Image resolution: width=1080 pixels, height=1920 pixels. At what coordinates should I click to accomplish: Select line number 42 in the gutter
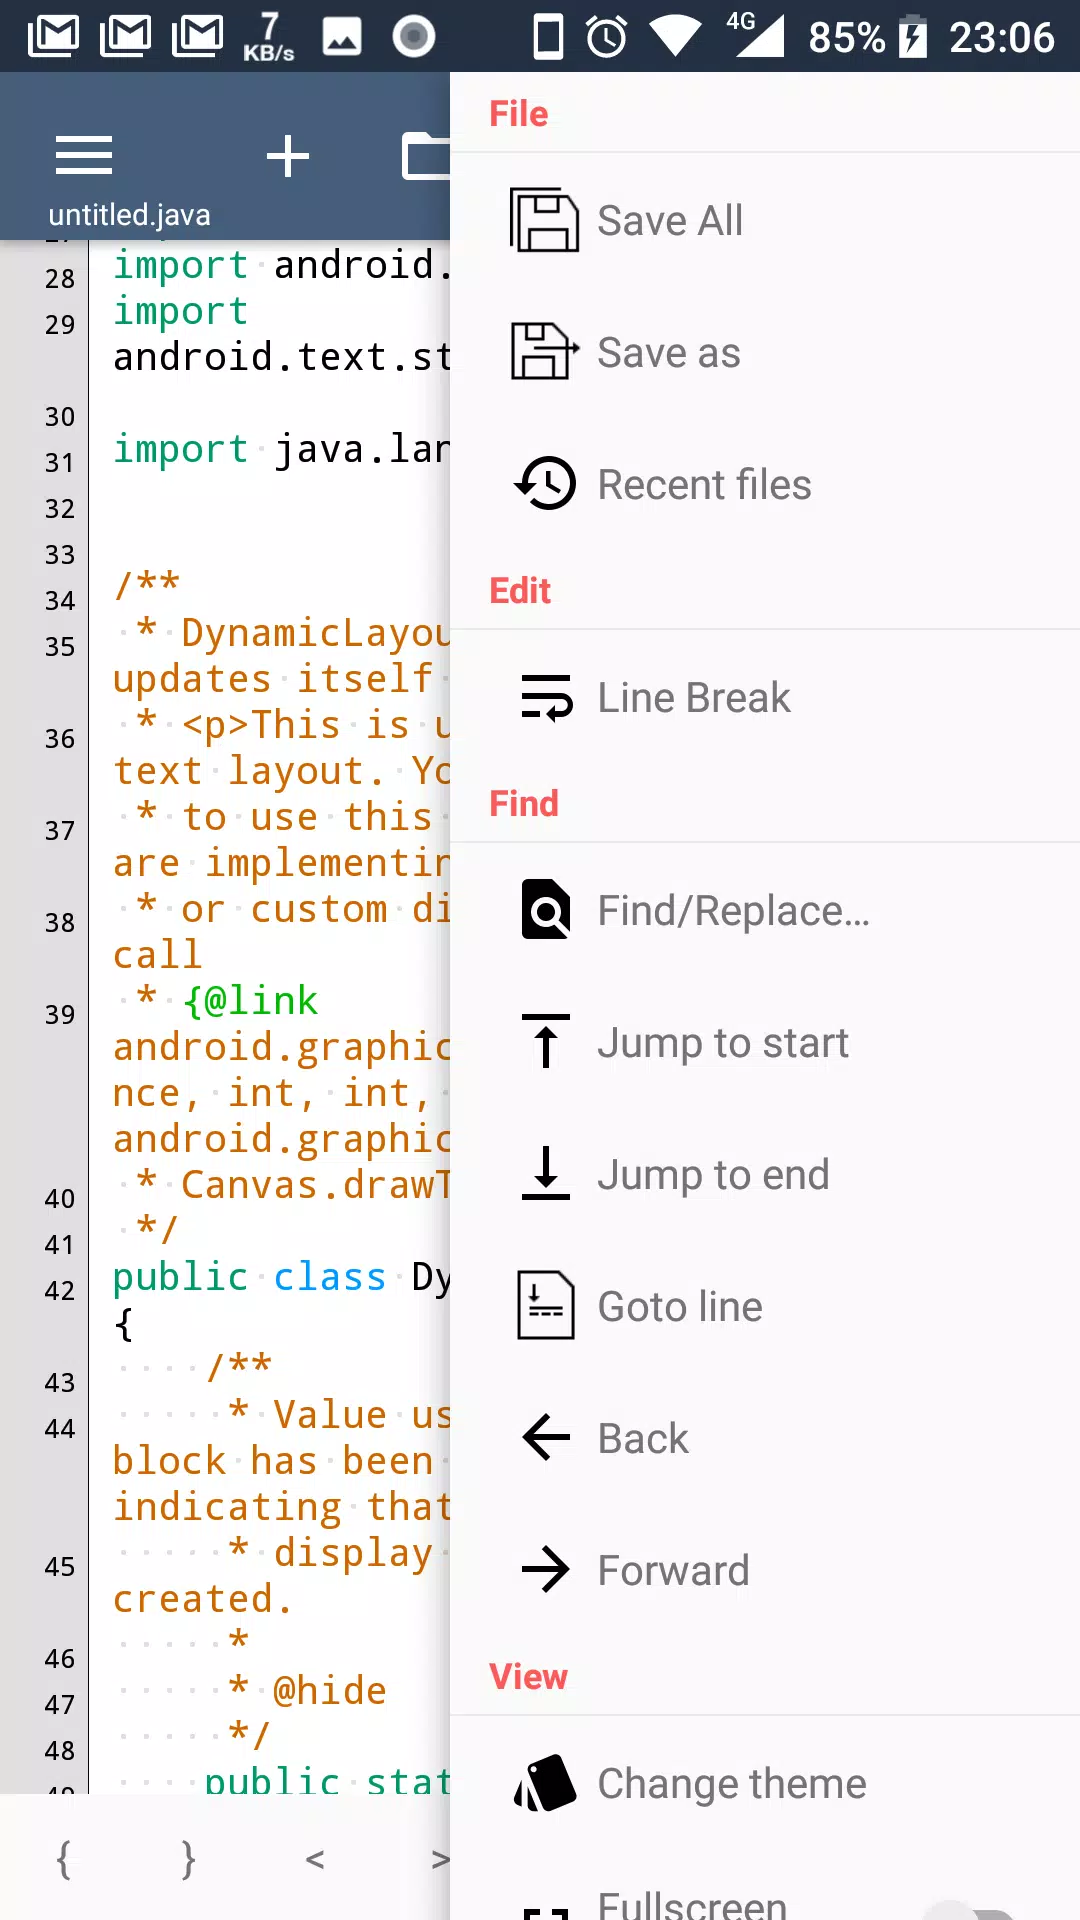(59, 1291)
